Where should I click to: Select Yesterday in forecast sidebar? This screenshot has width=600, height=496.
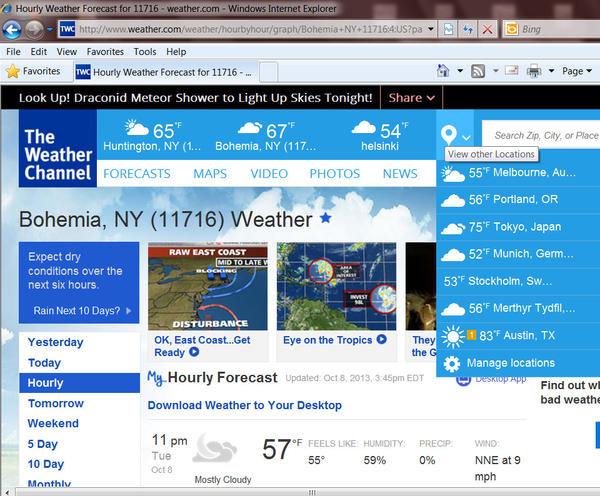coord(55,342)
